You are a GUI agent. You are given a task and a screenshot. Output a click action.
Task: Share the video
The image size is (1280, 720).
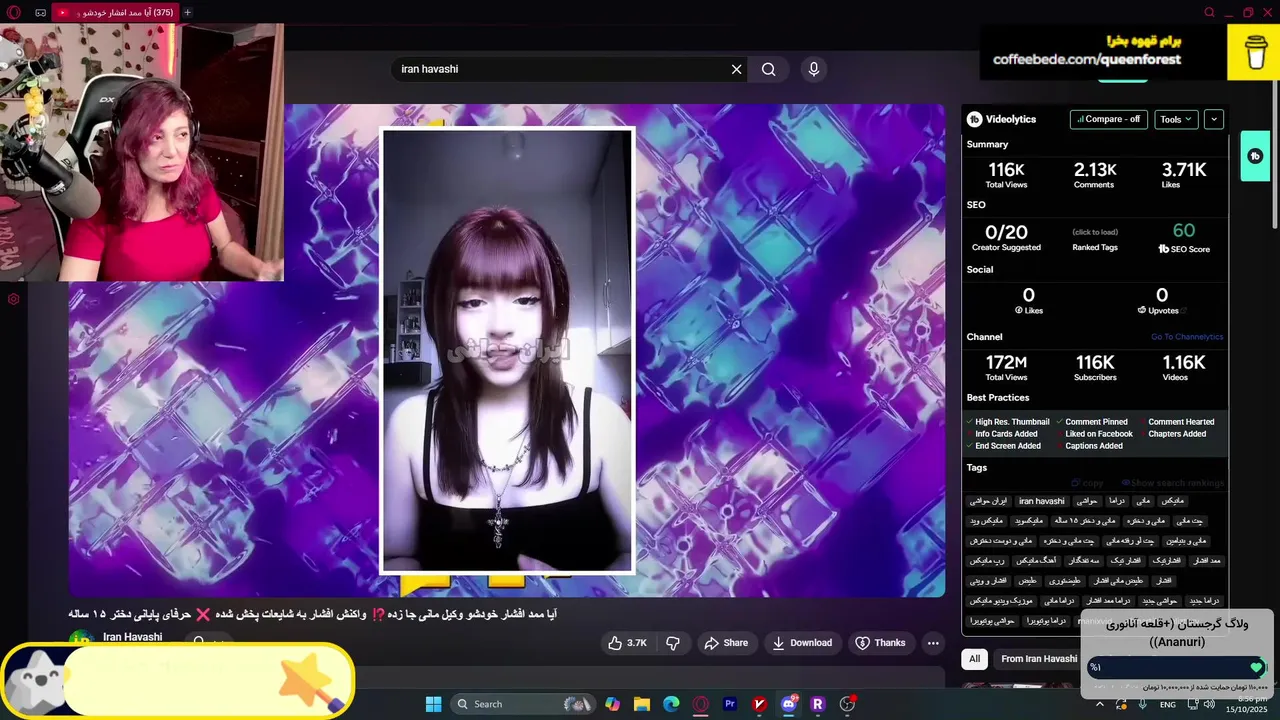pos(726,643)
